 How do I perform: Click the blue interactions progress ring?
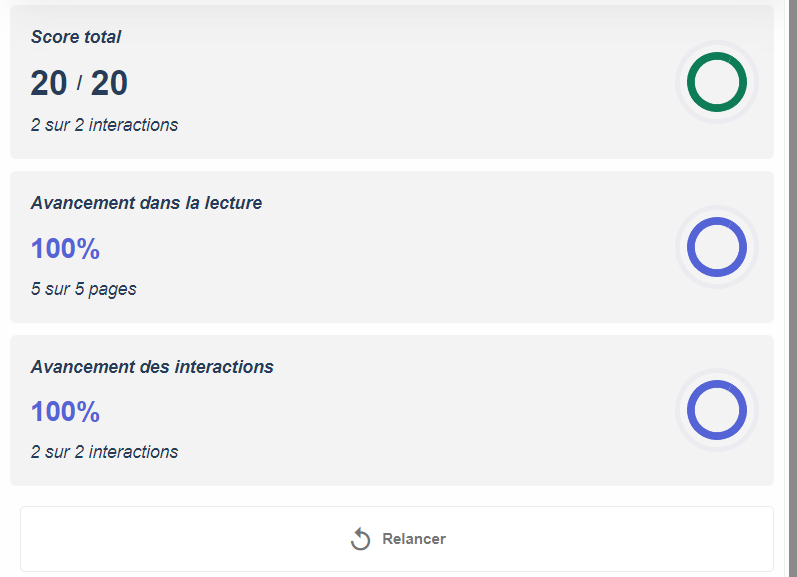pos(716,410)
